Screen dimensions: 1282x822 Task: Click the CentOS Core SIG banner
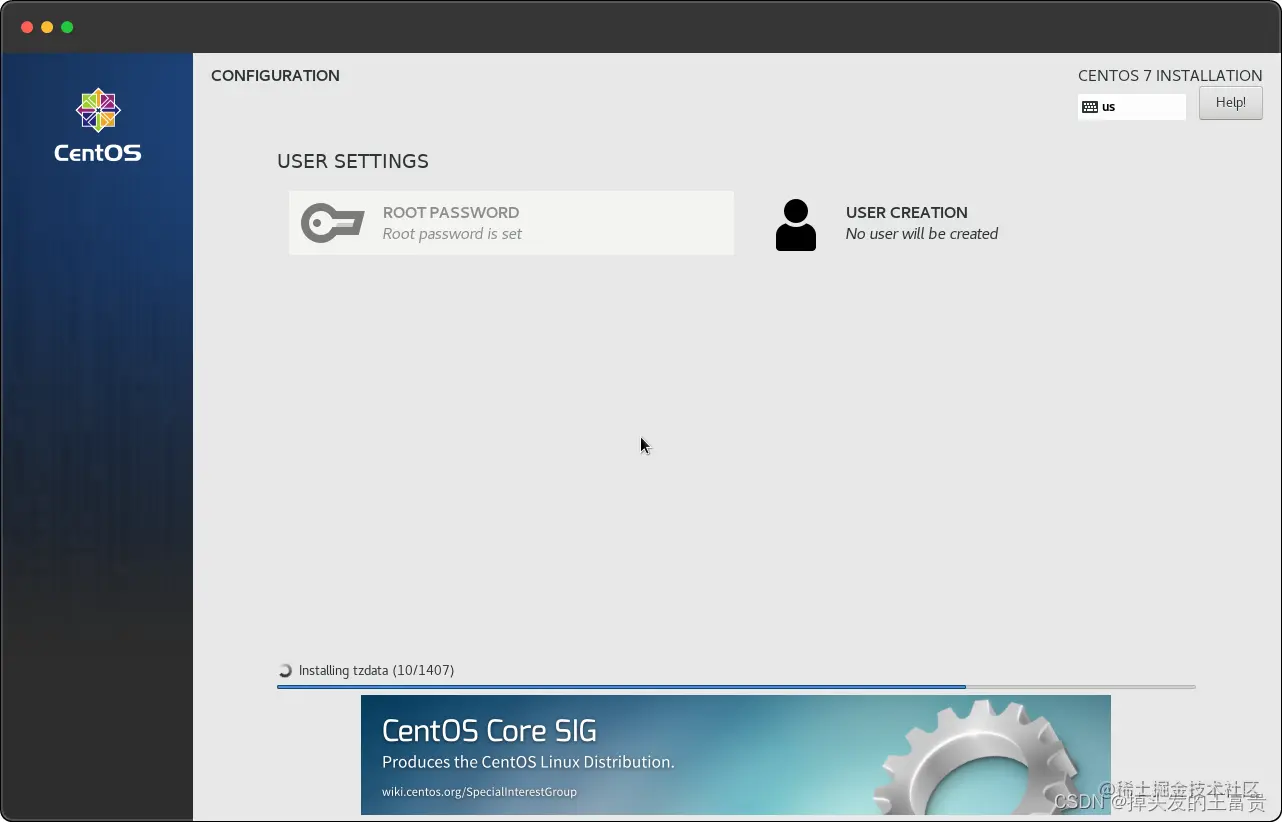click(736, 755)
